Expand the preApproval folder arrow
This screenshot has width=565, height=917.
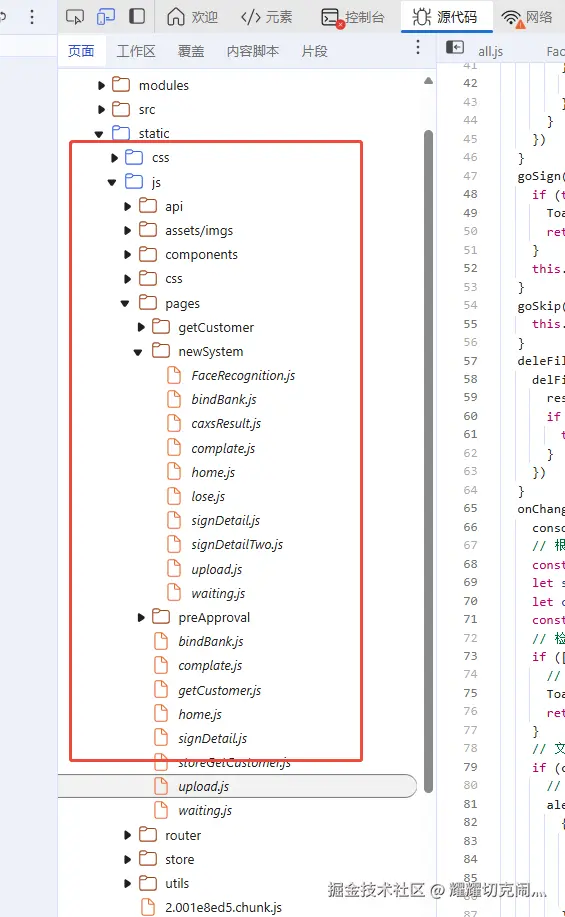[x=141, y=618]
